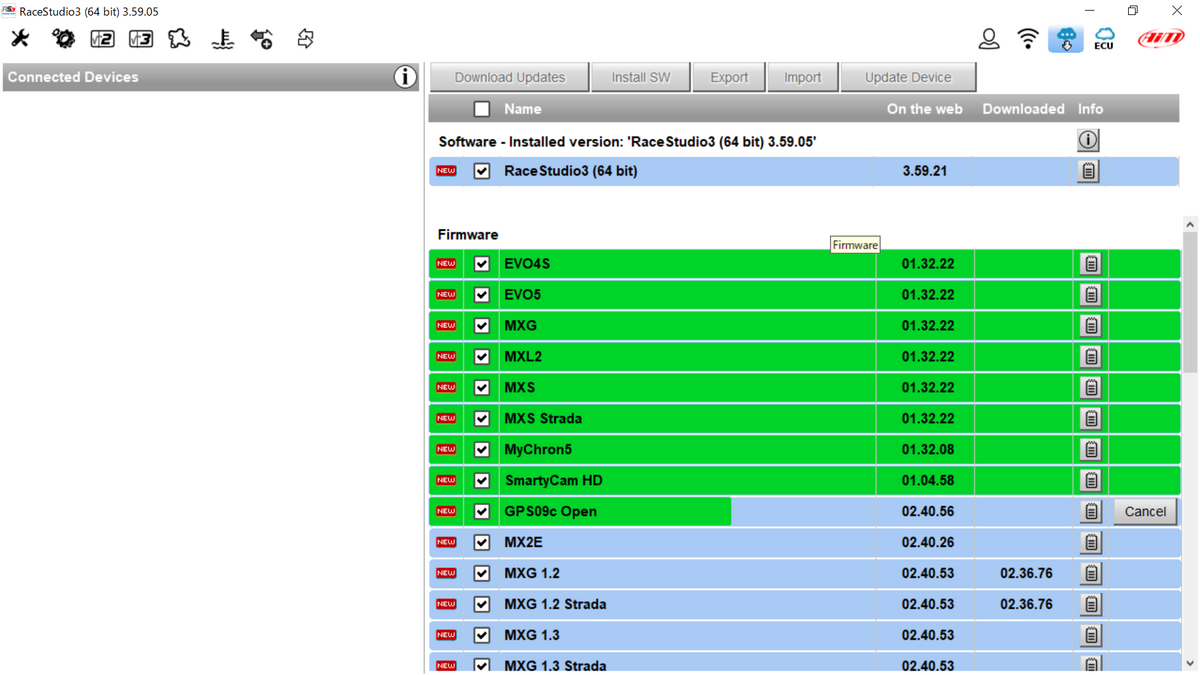
Task: Open release notes for MXG 1.2 firmware
Action: (1091, 574)
